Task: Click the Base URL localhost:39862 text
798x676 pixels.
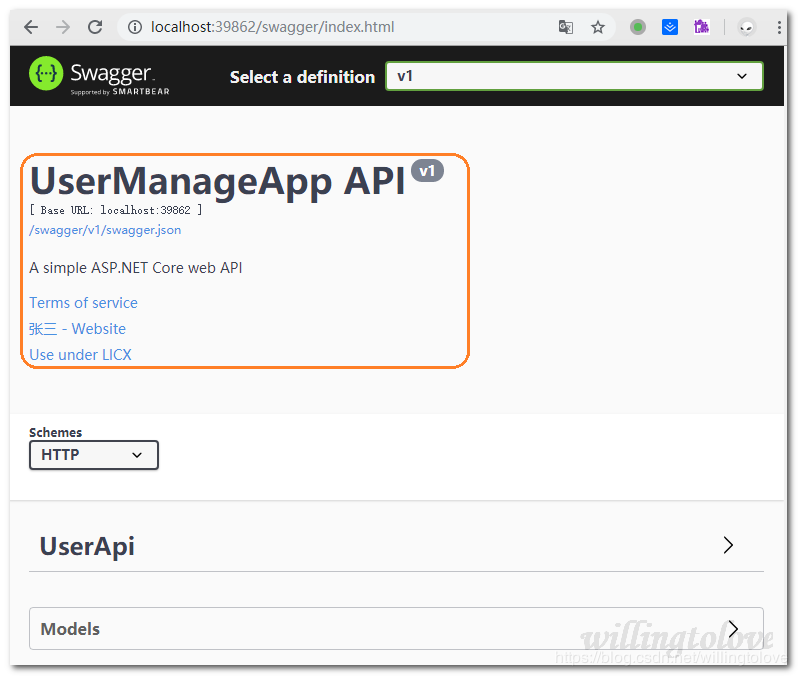Action: 116,210
